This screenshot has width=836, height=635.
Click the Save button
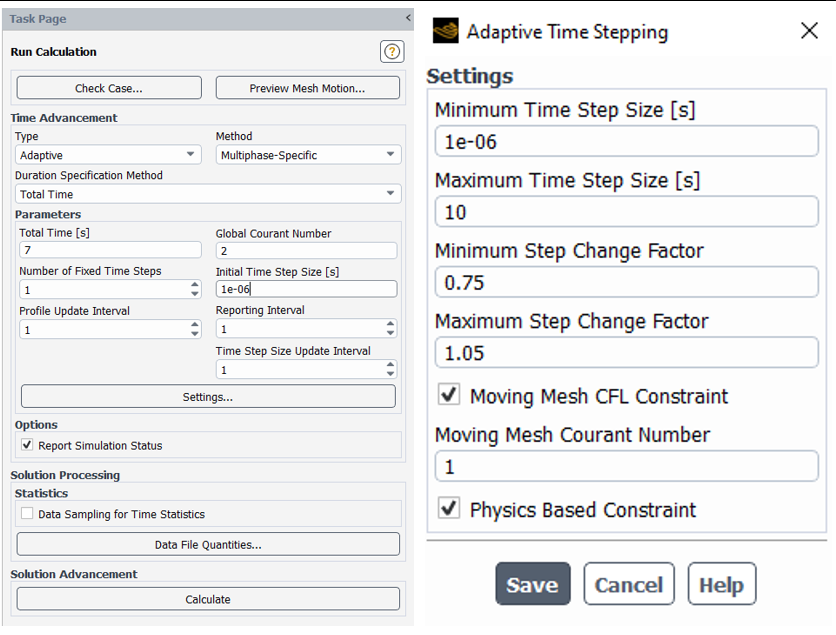coord(533,584)
